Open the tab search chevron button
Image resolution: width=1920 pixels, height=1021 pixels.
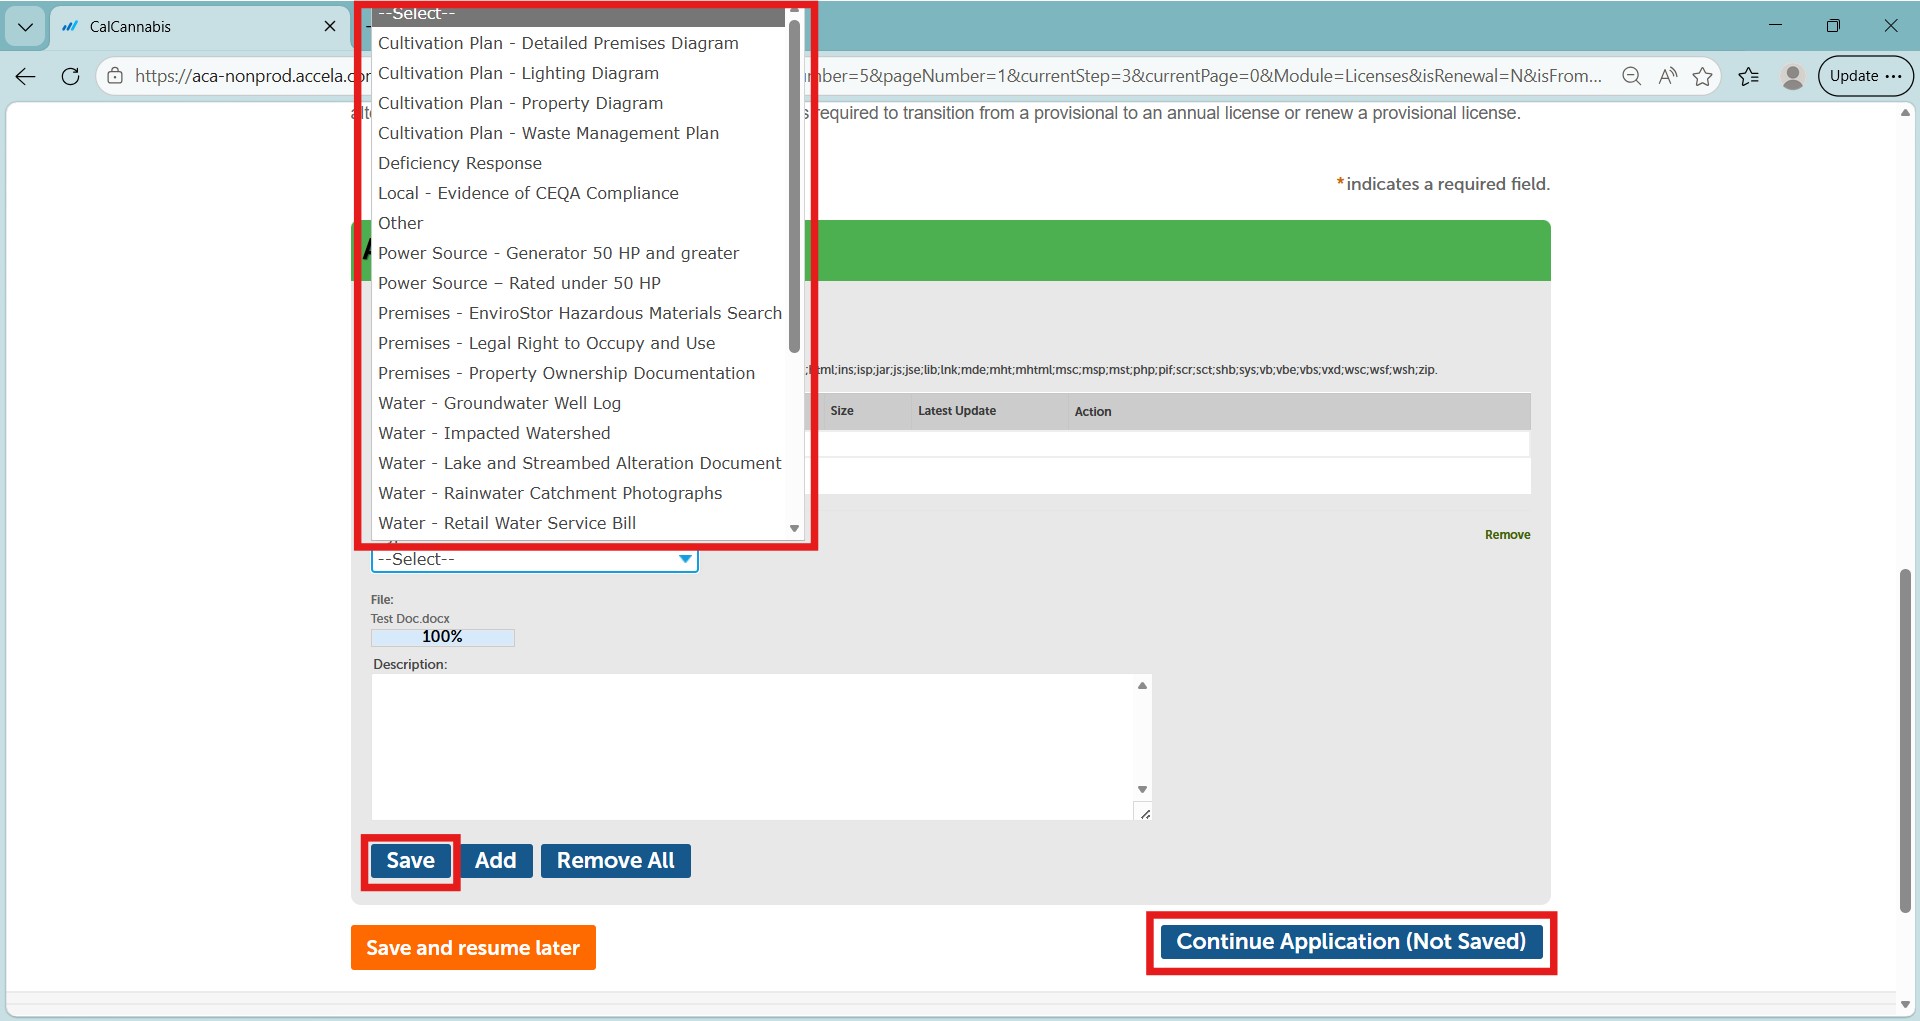[x=25, y=27]
